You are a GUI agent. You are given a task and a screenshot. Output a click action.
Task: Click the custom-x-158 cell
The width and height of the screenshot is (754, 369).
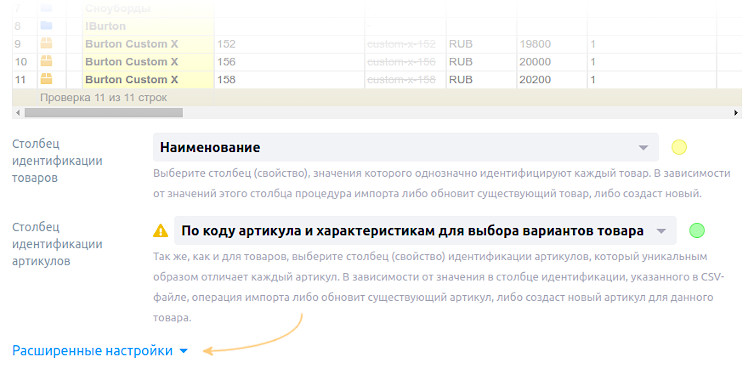coord(405,80)
